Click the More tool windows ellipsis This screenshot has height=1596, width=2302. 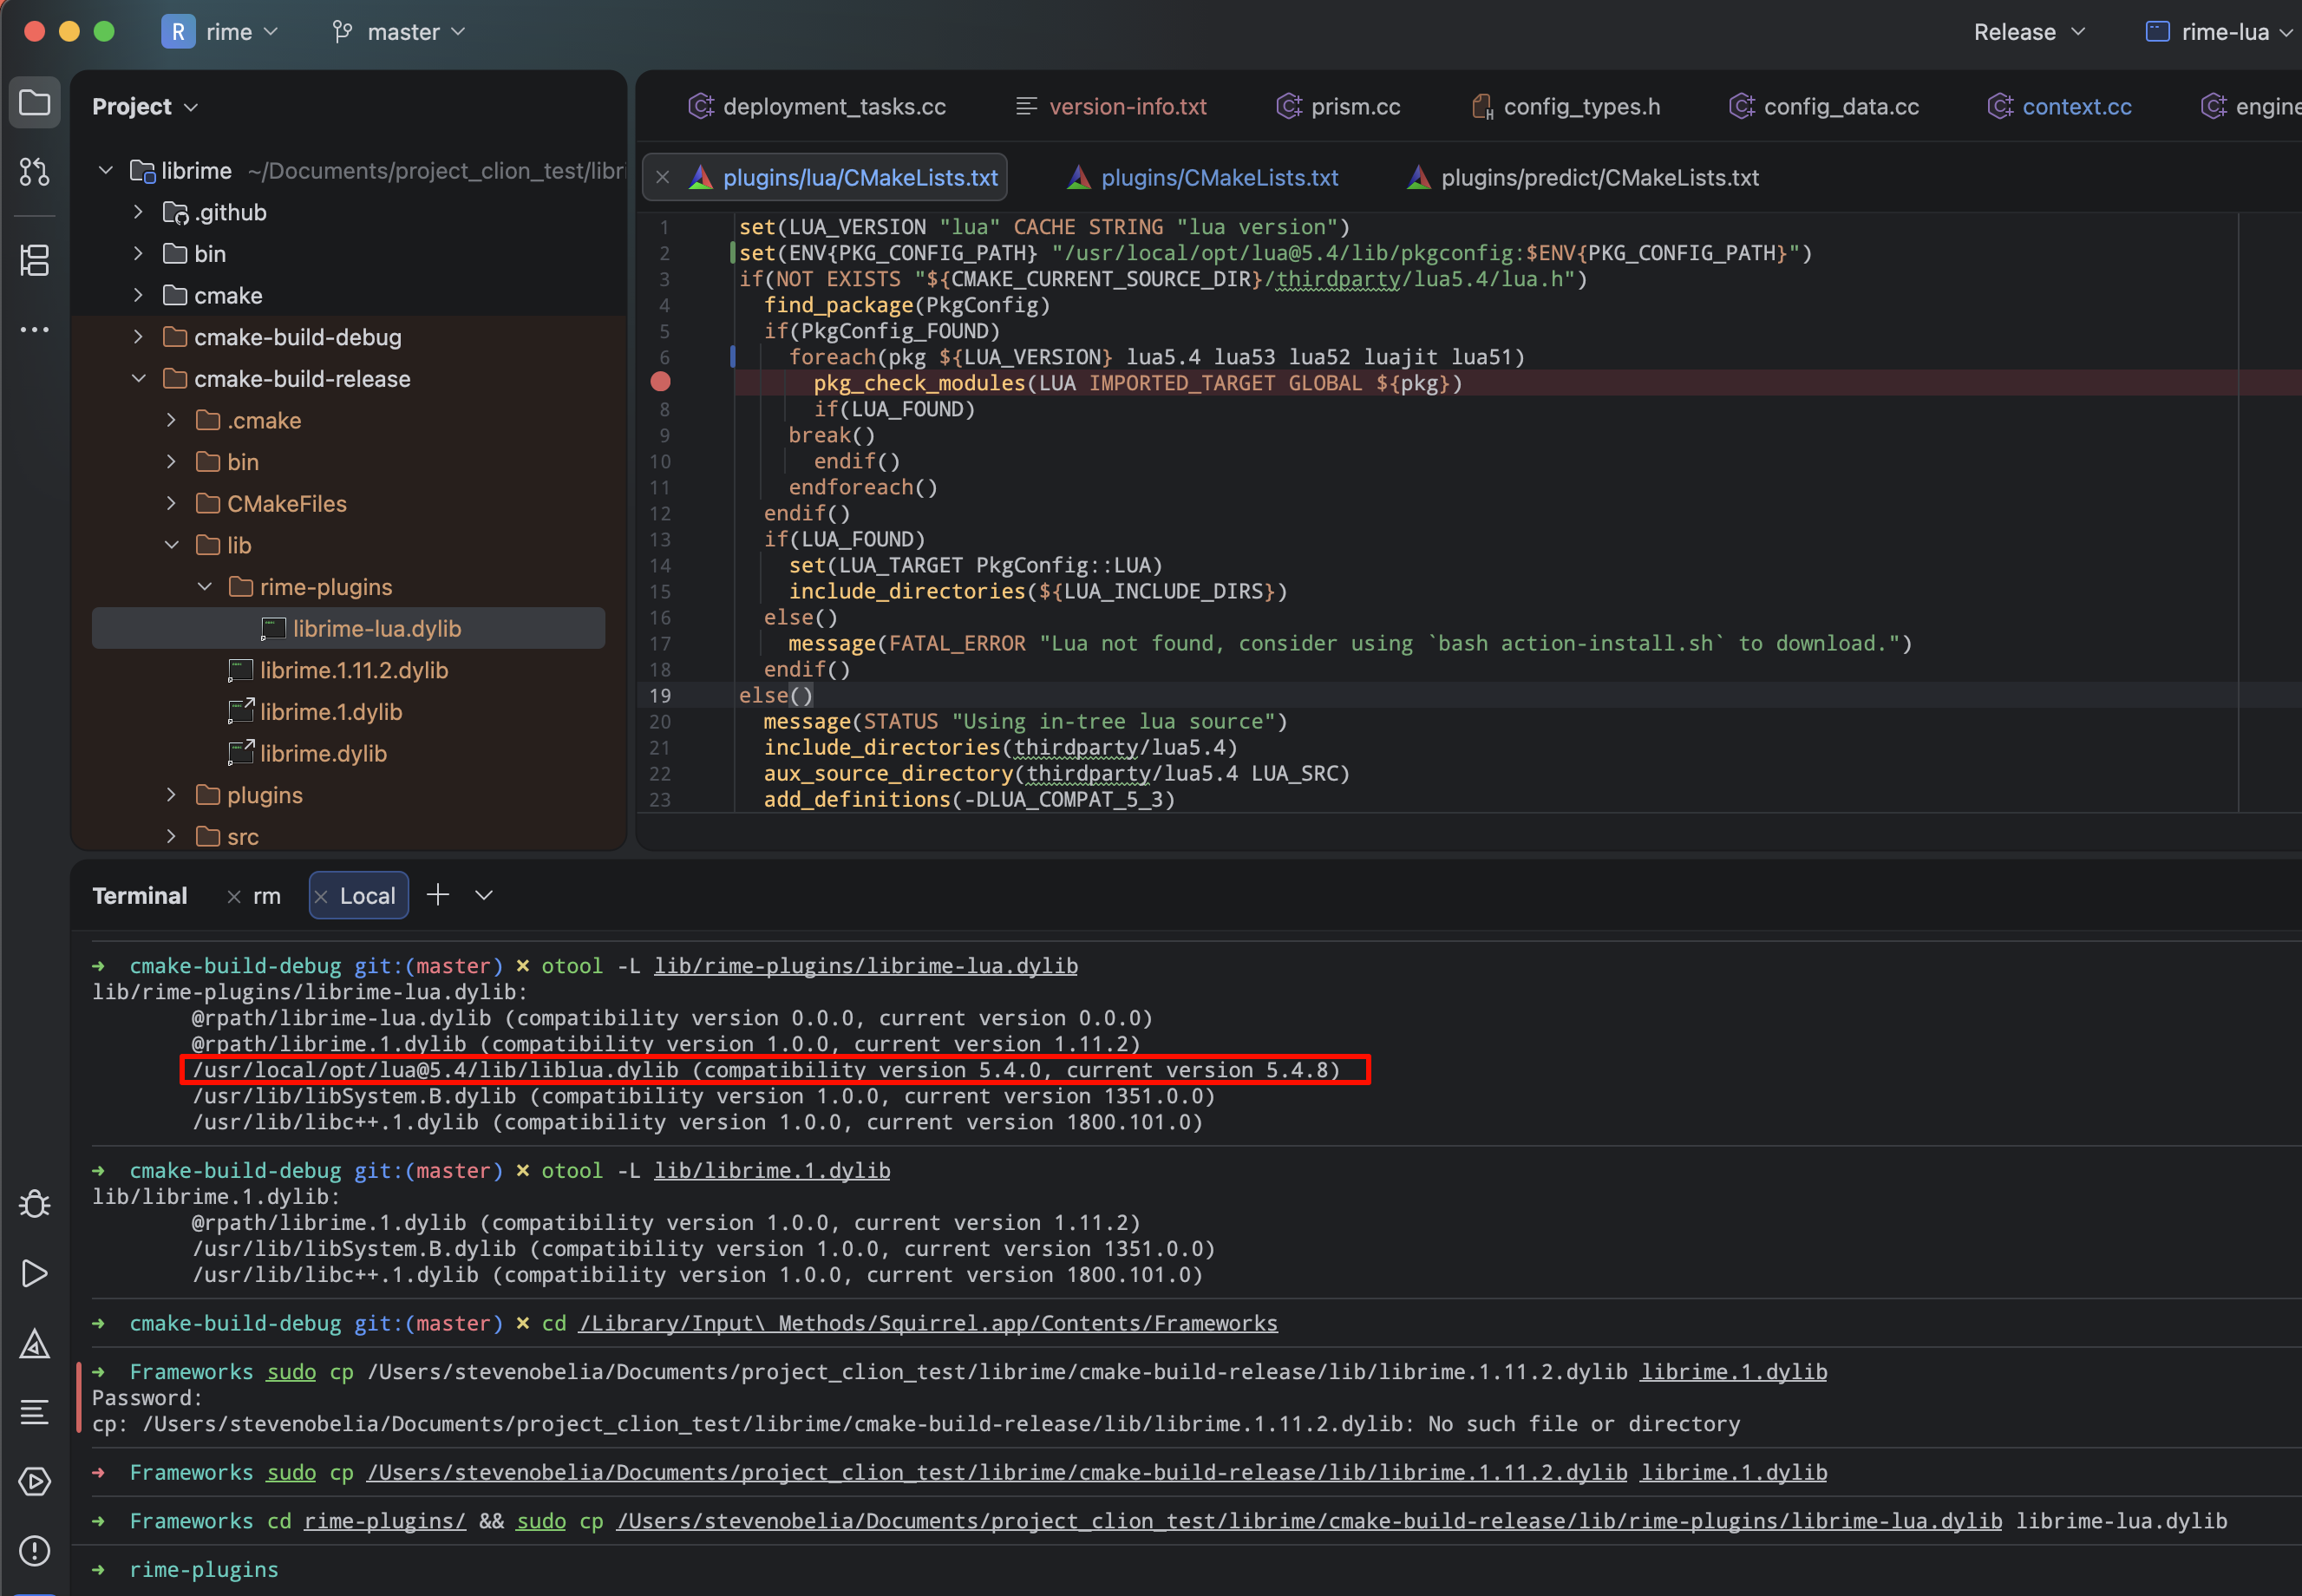(x=35, y=329)
